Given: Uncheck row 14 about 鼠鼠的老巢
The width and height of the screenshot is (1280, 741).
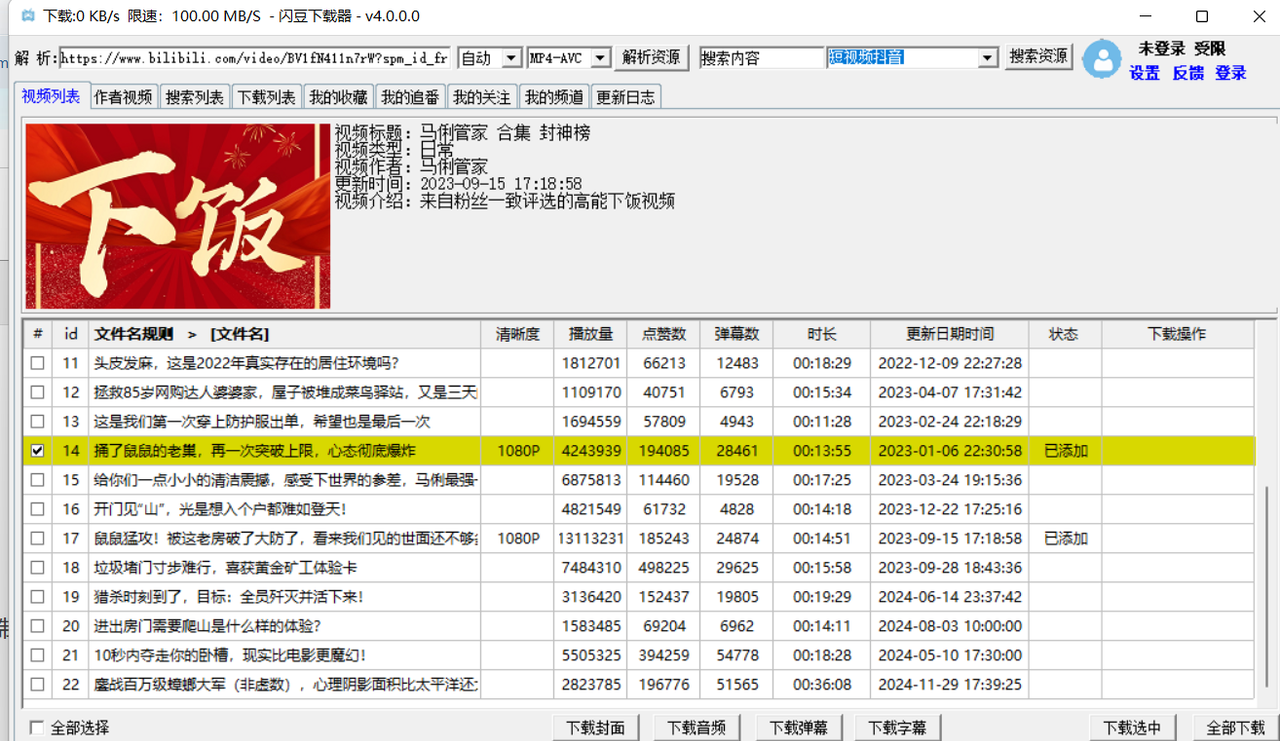Looking at the screenshot, I should pyautogui.click(x=37, y=450).
